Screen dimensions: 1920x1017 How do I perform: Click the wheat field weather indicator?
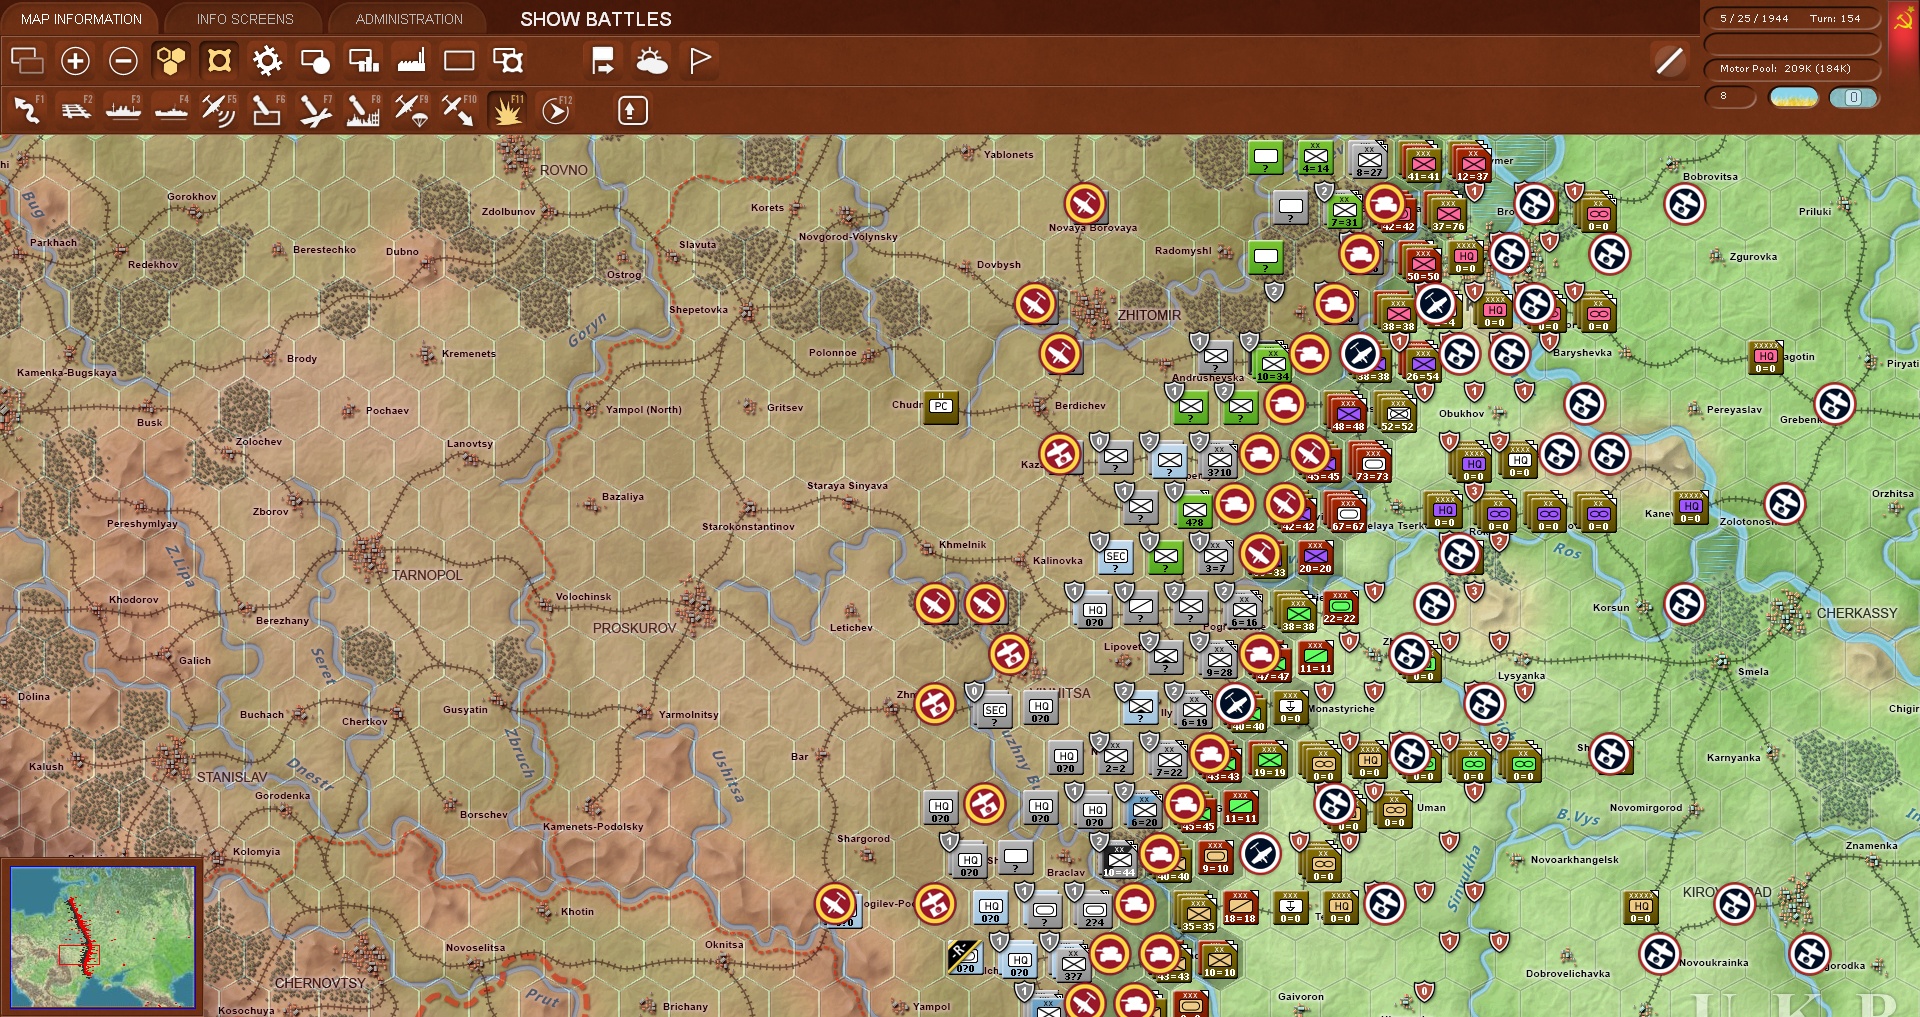pos(1794,97)
